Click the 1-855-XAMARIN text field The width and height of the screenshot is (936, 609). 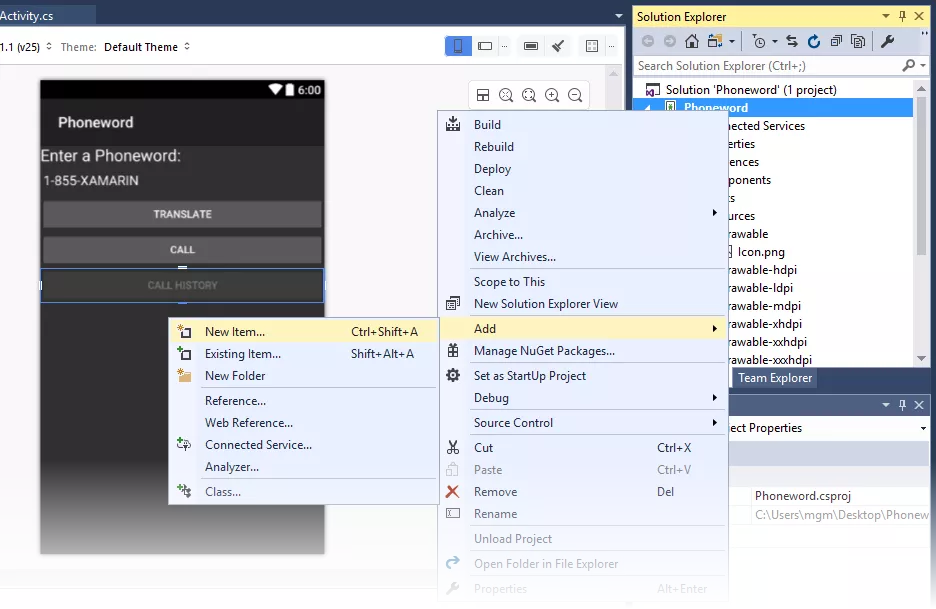pos(182,181)
